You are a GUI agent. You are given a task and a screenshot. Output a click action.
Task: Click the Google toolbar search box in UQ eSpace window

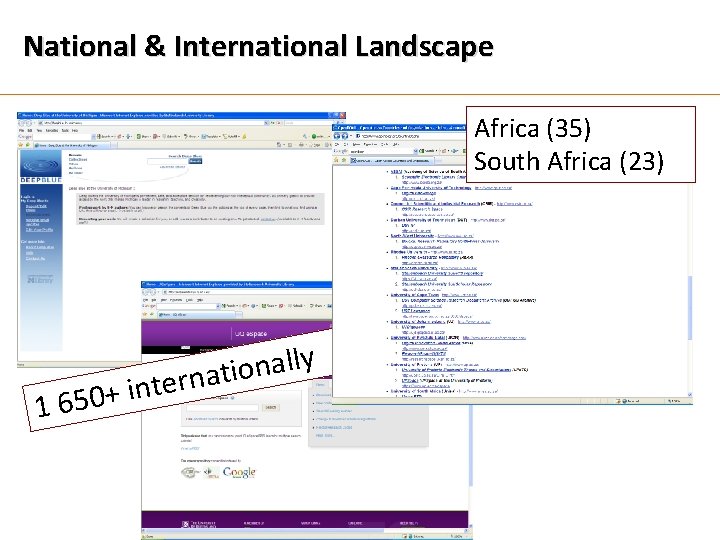coord(187,306)
